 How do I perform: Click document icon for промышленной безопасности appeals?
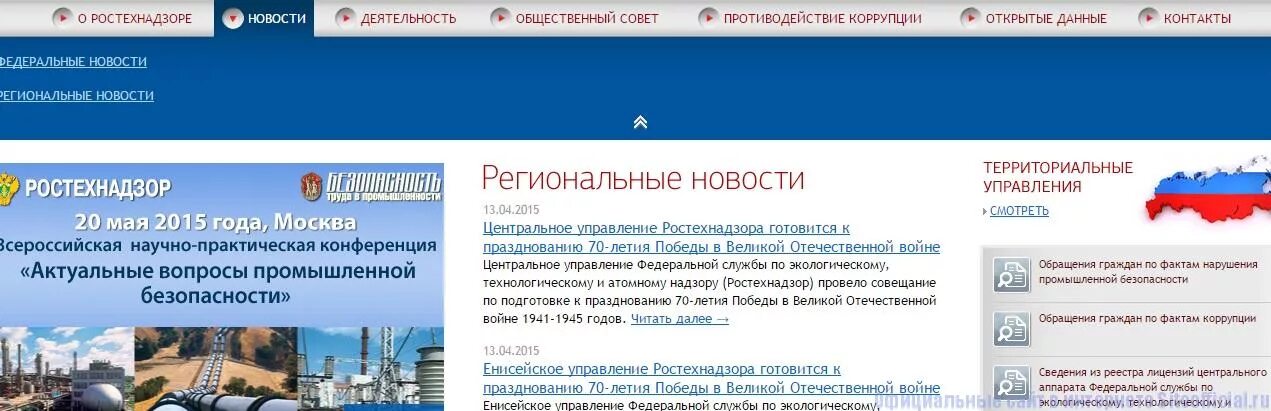pos(1012,274)
